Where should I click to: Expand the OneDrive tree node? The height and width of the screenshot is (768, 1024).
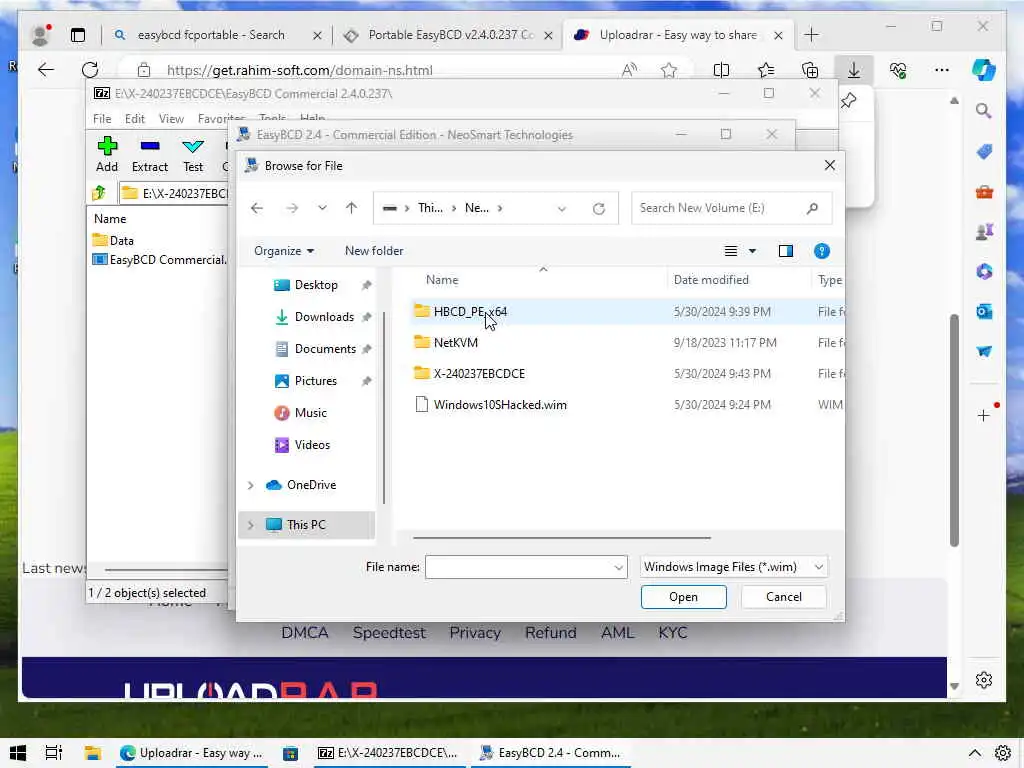(250, 485)
